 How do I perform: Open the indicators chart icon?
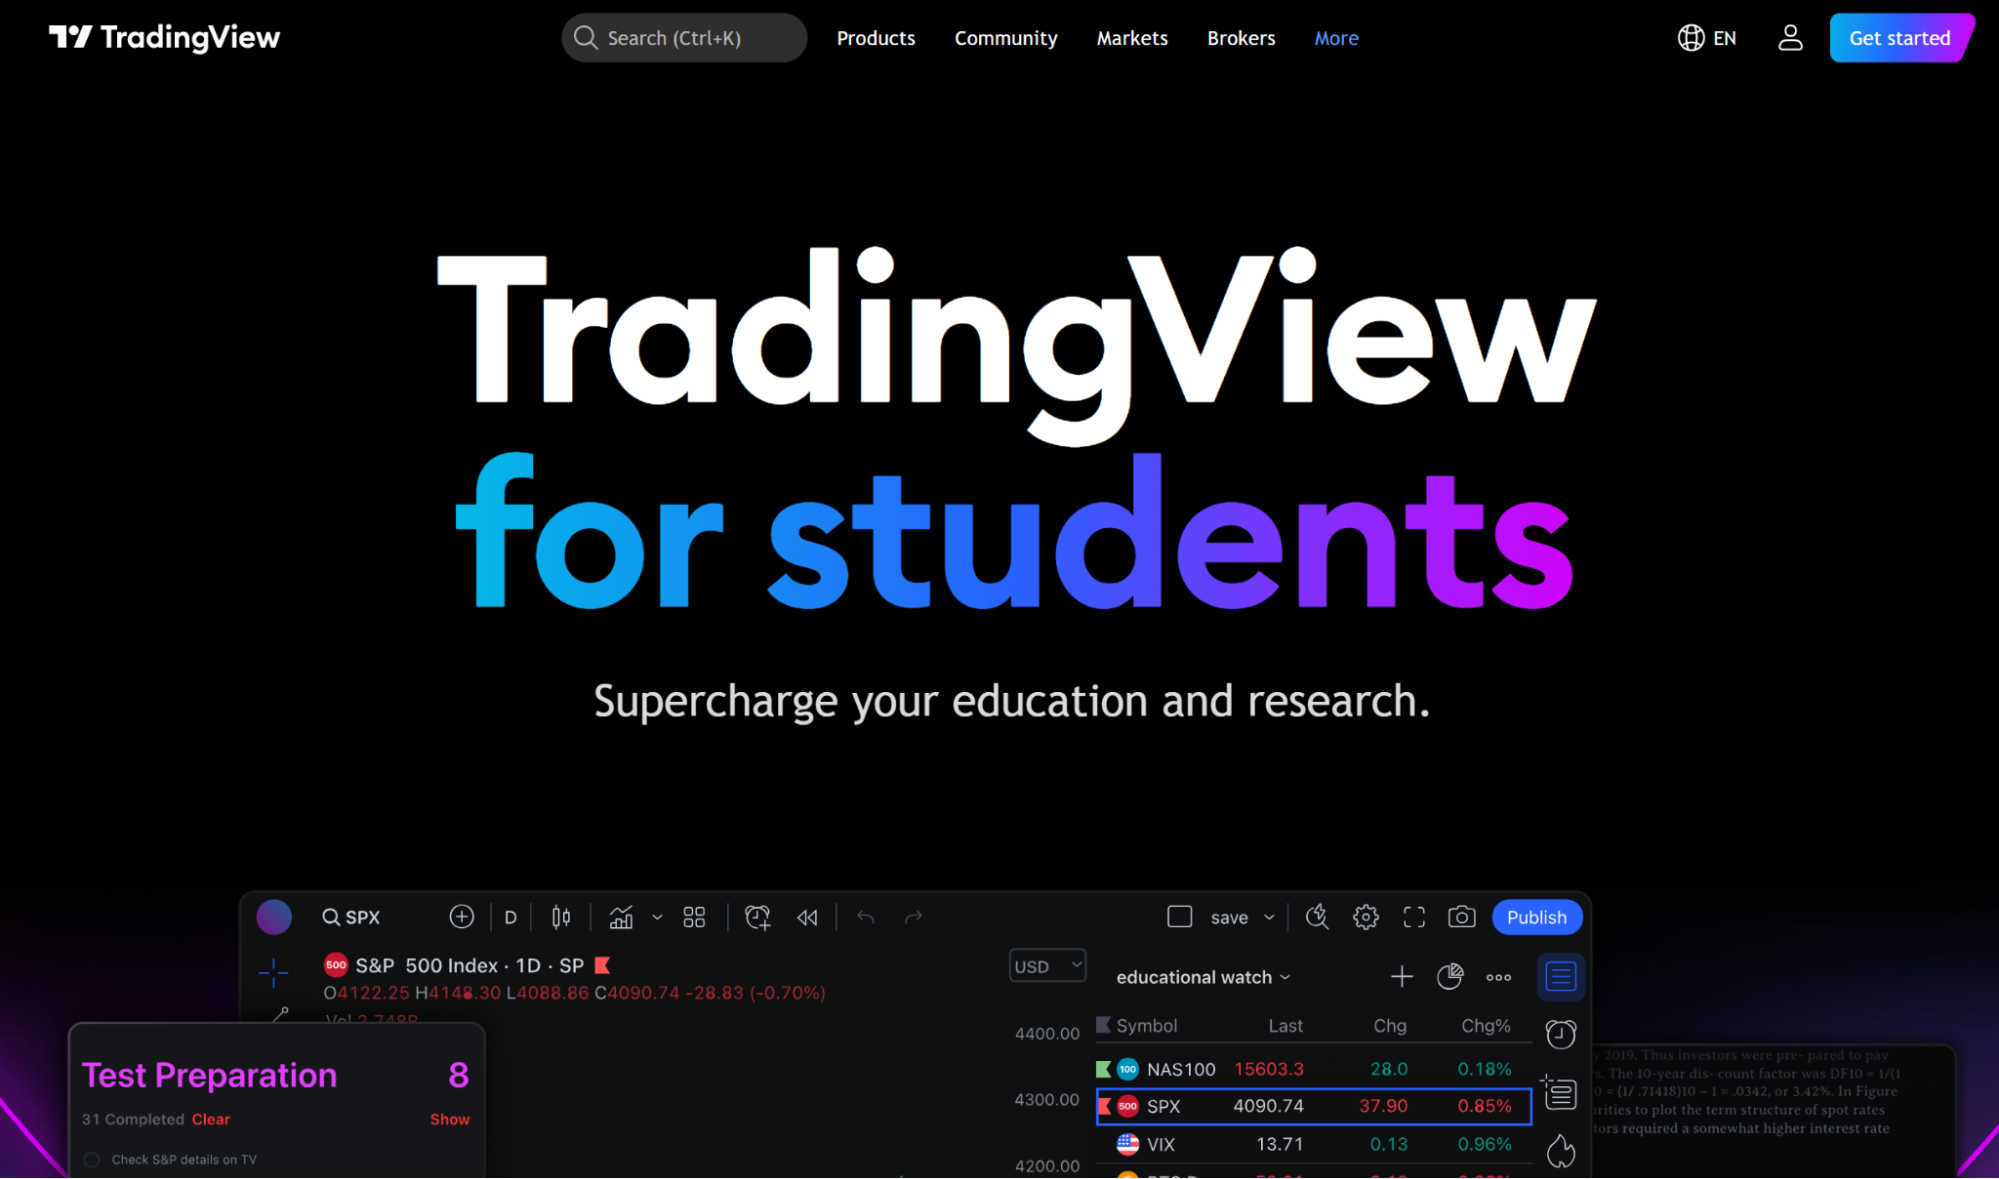(621, 917)
